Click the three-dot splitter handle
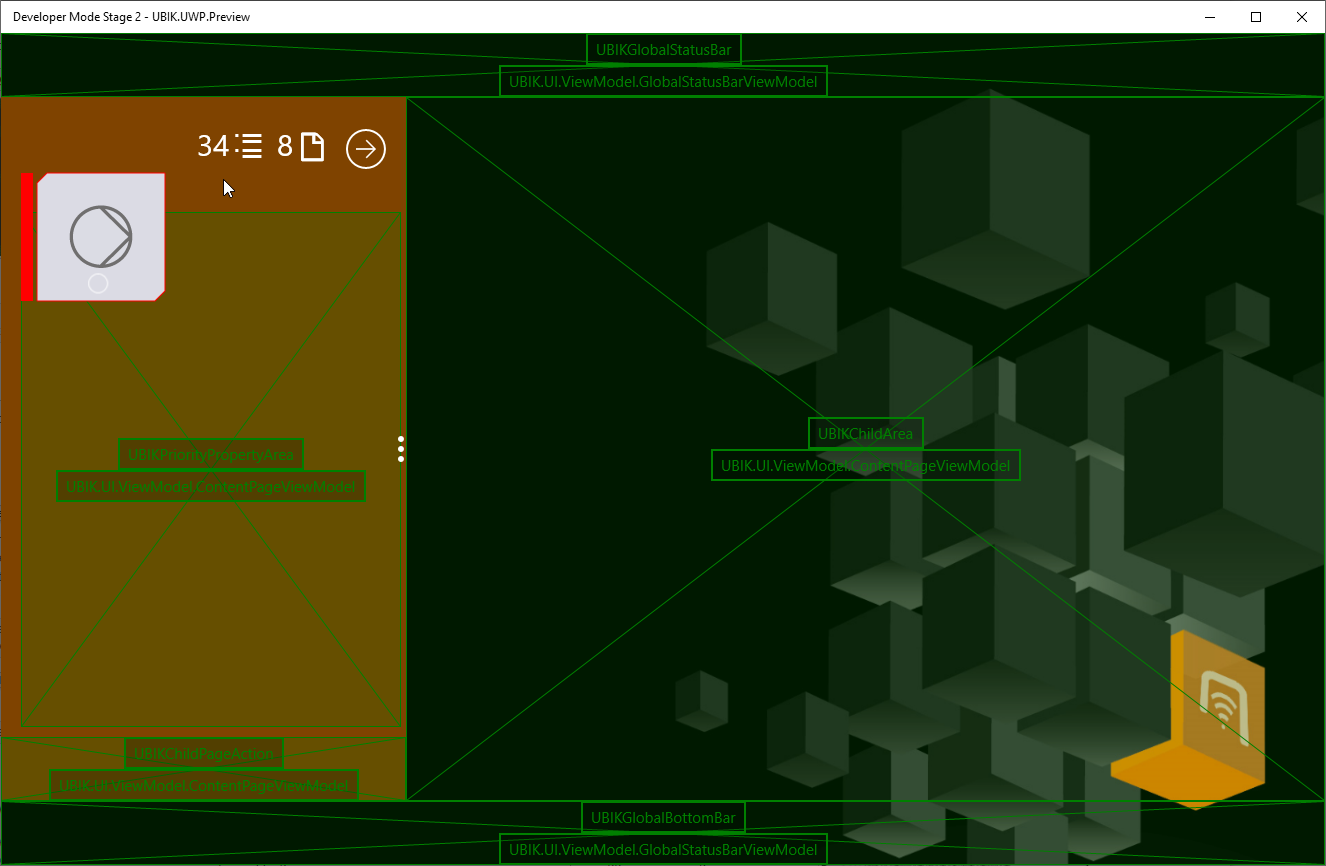Screen dimensions: 1326x866 coord(401,448)
